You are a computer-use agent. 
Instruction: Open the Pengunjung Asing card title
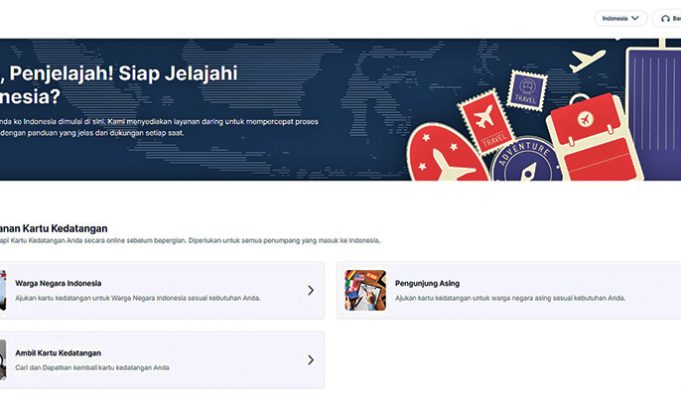pyautogui.click(x=427, y=283)
